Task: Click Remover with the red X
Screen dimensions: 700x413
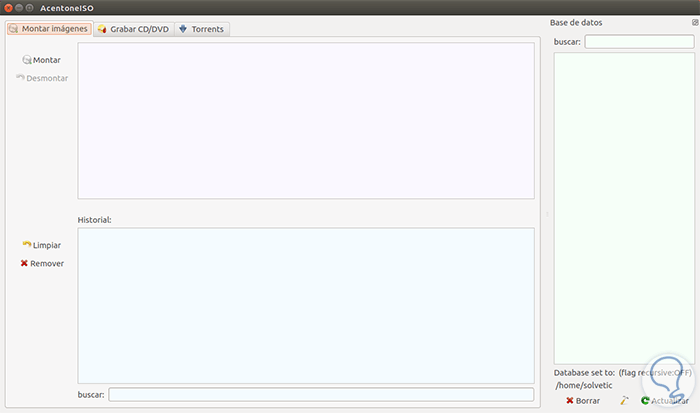Action: (x=42, y=263)
